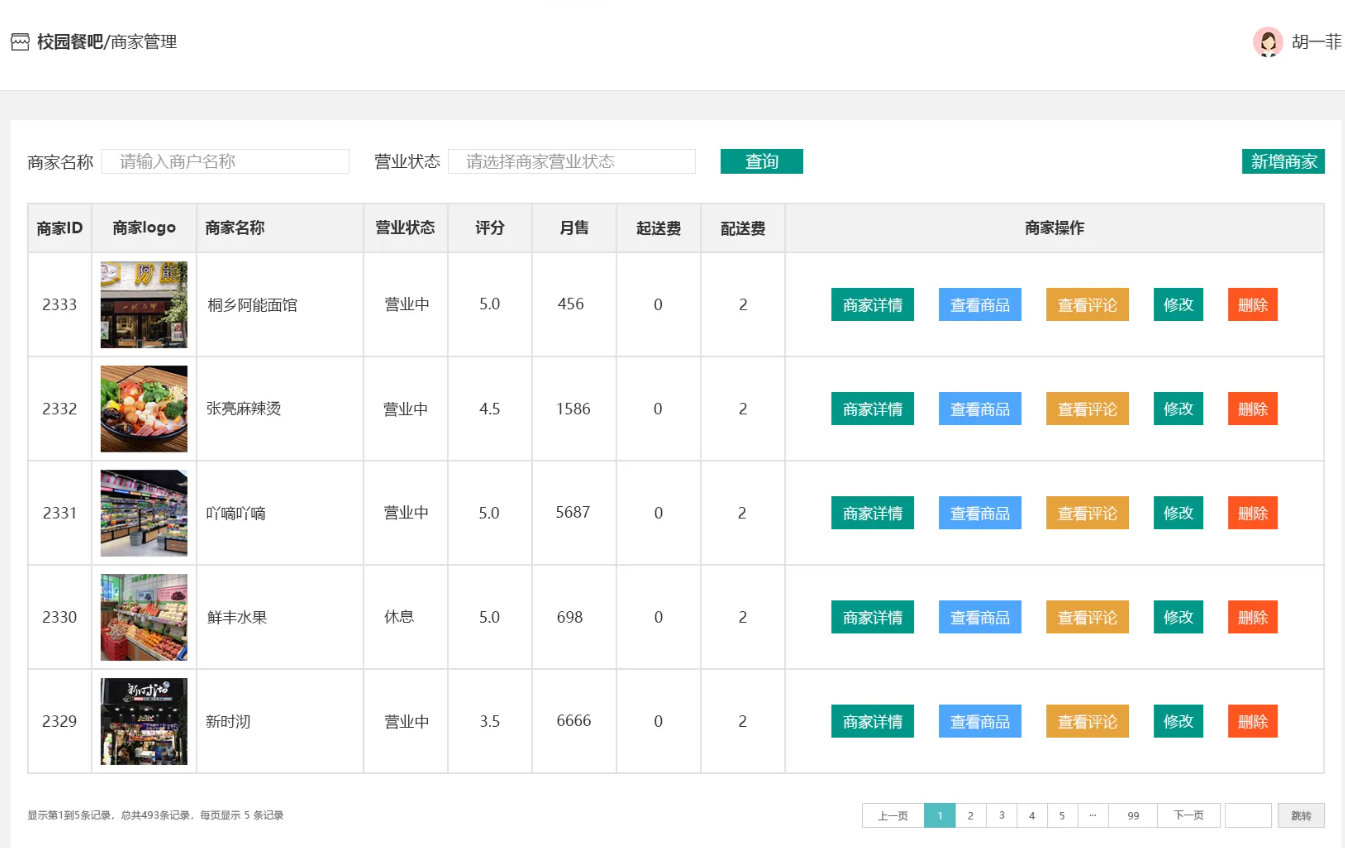
Task: View 商家详情 for 张亮麻辣烫
Action: 872,409
